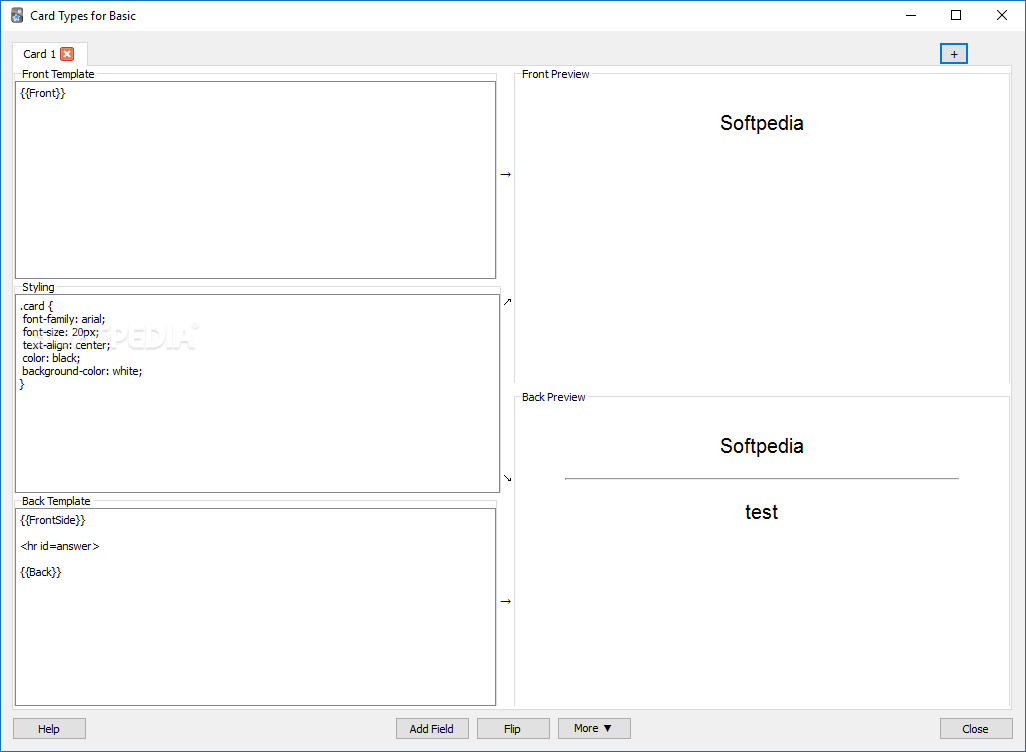Viewport: 1026px width, 752px height.
Task: Click 'test' answer in Back Preview
Action: pos(762,512)
